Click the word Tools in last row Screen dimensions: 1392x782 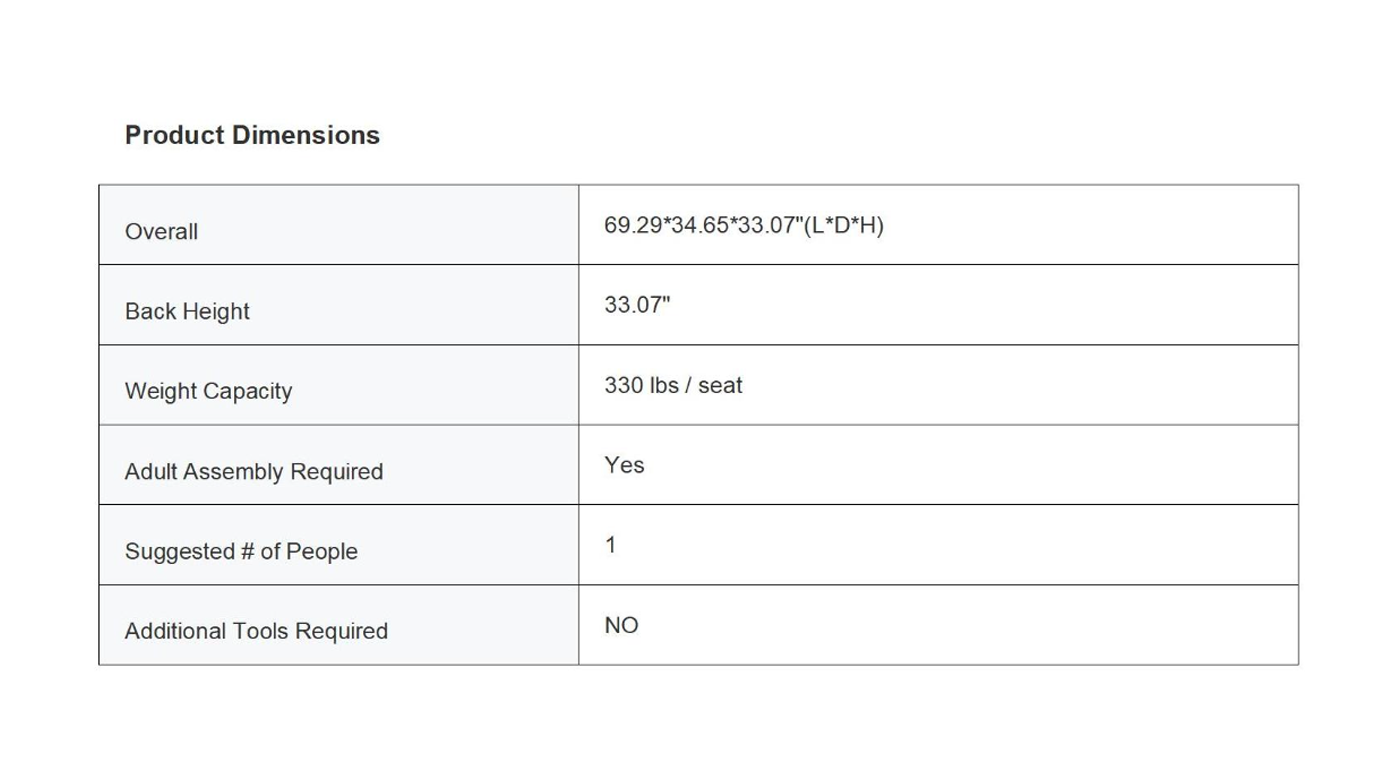(260, 631)
